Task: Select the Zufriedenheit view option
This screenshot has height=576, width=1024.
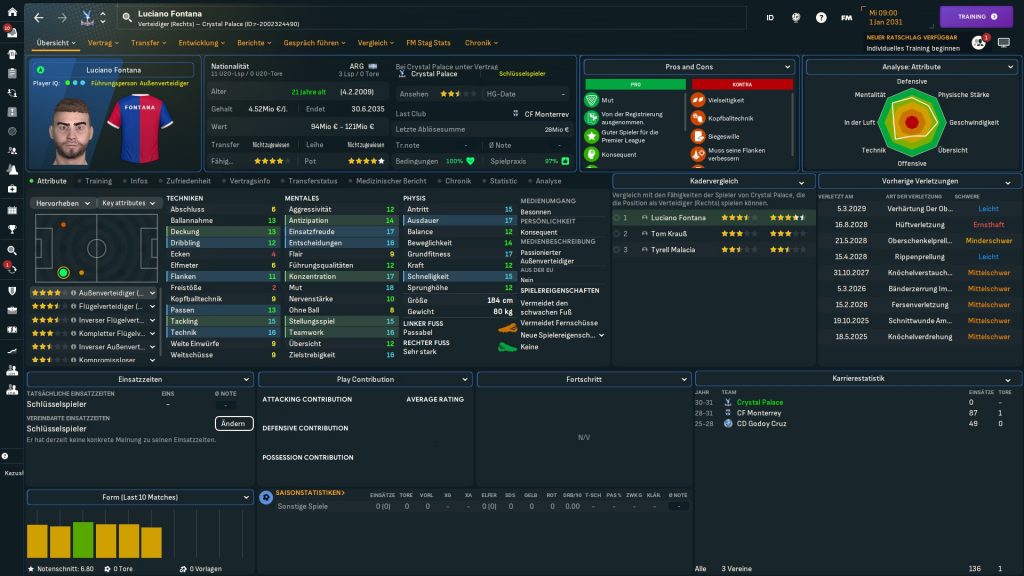Action: [187, 181]
